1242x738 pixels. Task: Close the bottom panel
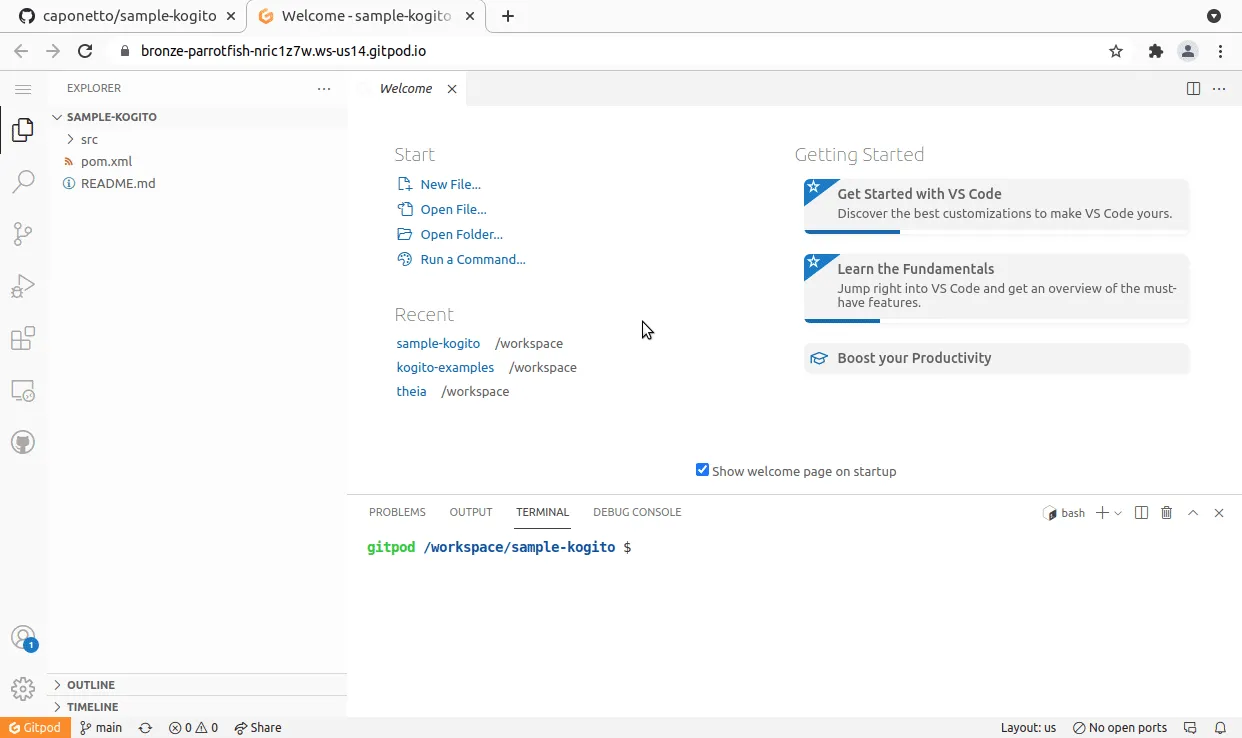(1219, 513)
